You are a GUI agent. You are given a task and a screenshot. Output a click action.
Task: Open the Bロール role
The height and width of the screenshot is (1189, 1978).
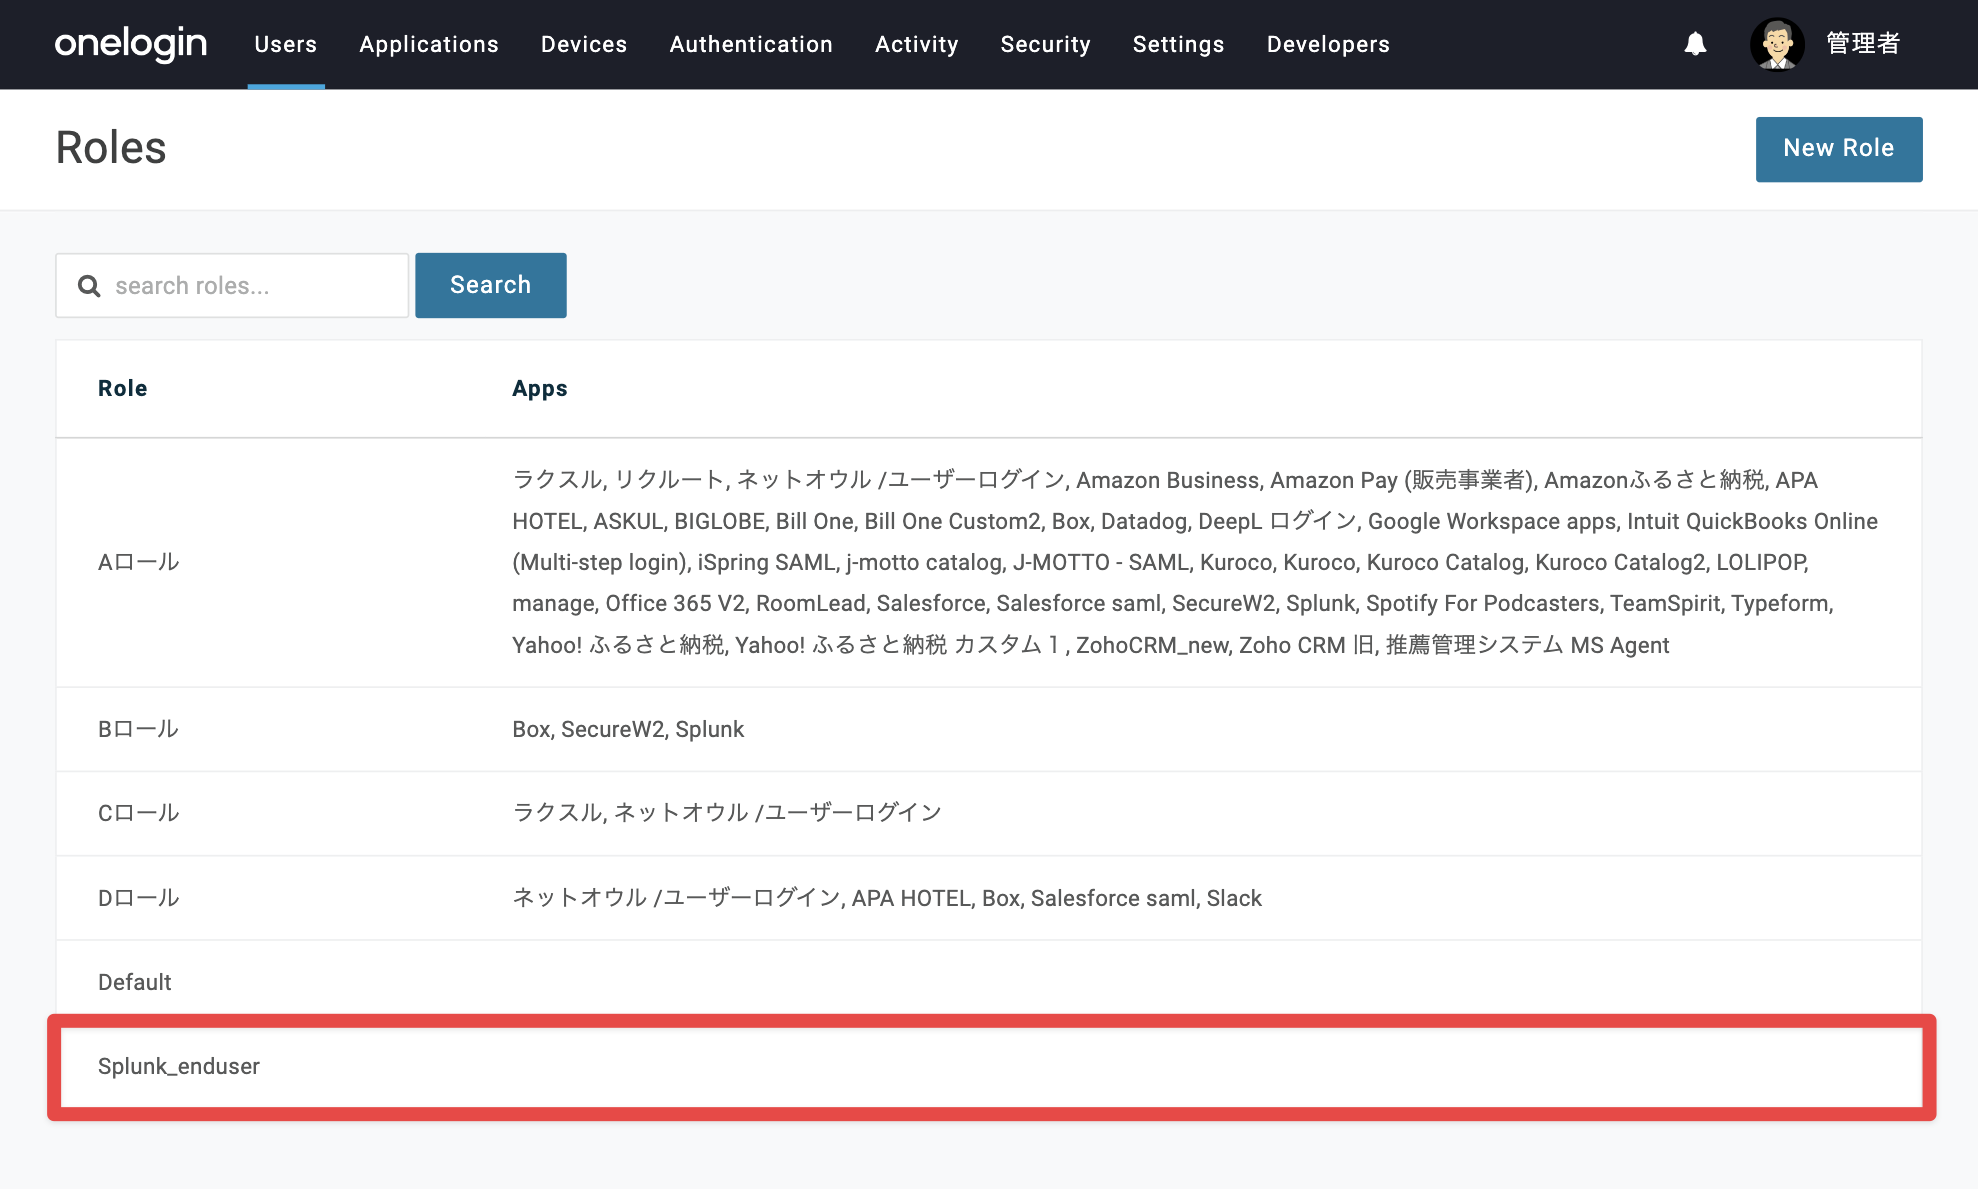139,729
